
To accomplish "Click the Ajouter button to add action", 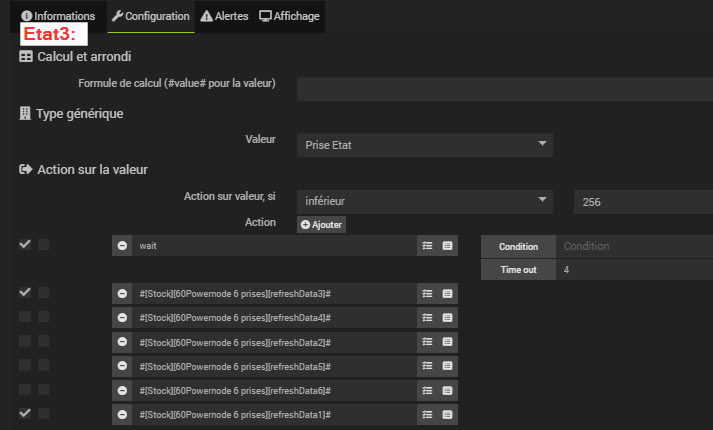I will 321,225.
